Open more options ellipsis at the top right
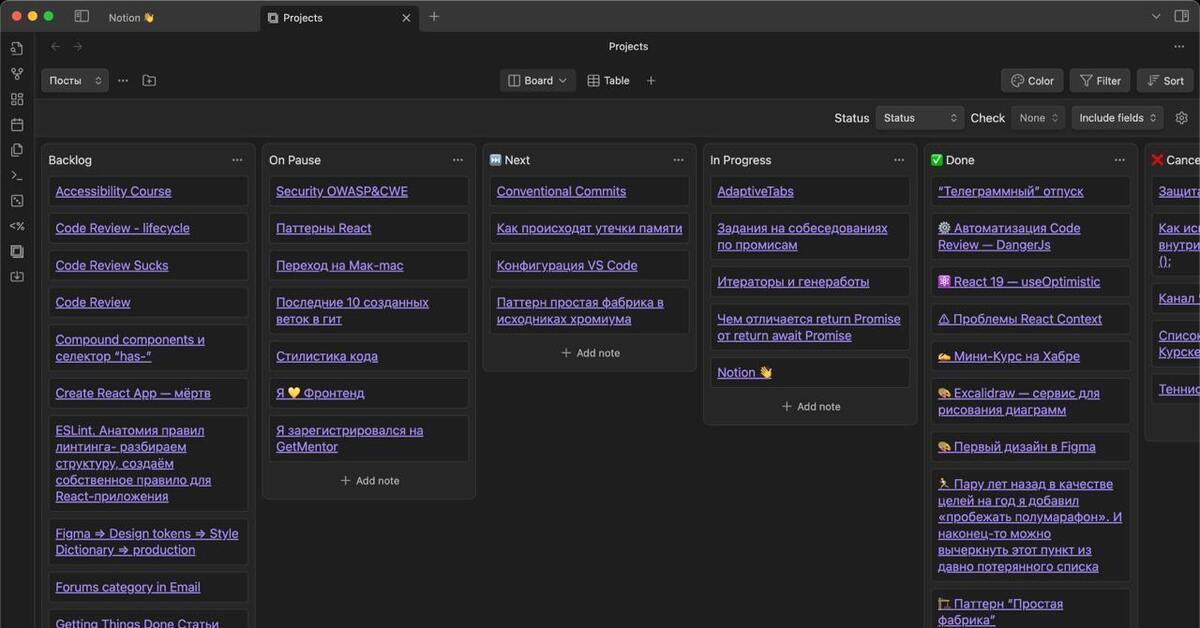This screenshot has height=628, width=1200. click(x=1179, y=46)
